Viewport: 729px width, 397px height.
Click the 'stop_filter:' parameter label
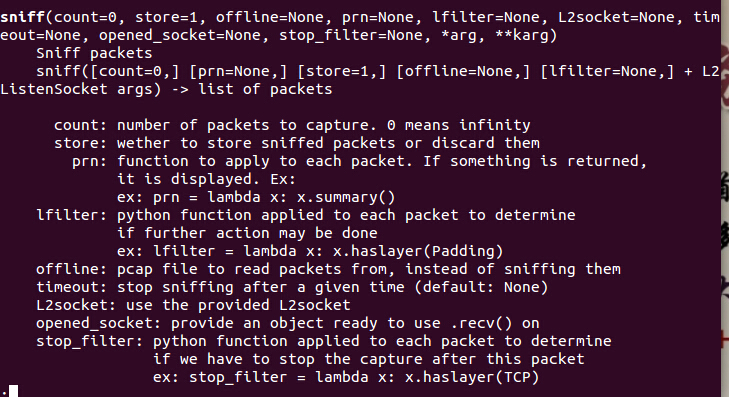click(90, 341)
